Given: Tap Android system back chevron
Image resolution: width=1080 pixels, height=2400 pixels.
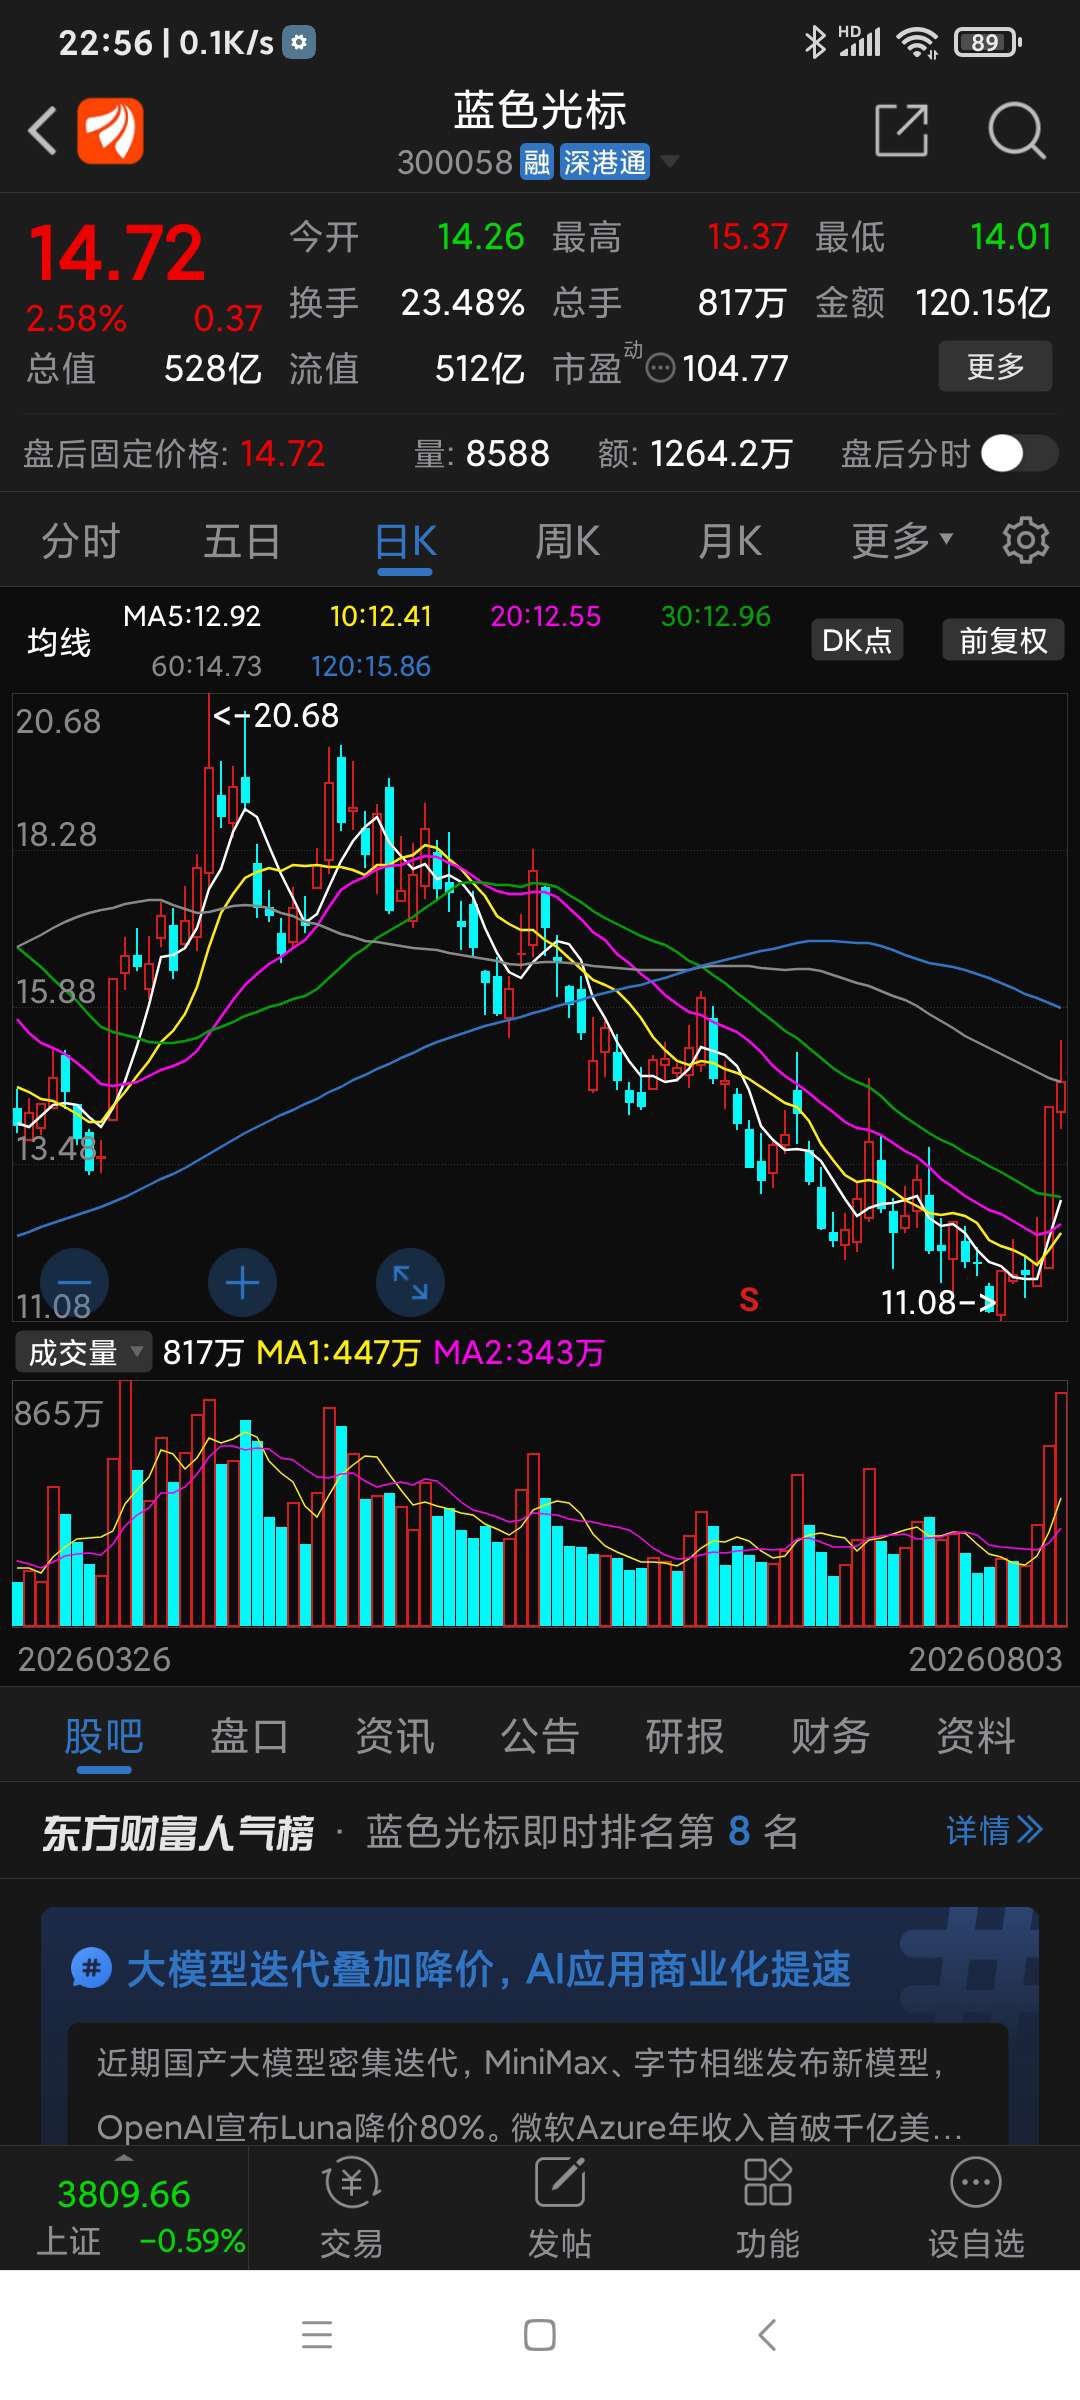Looking at the screenshot, I should [767, 2335].
